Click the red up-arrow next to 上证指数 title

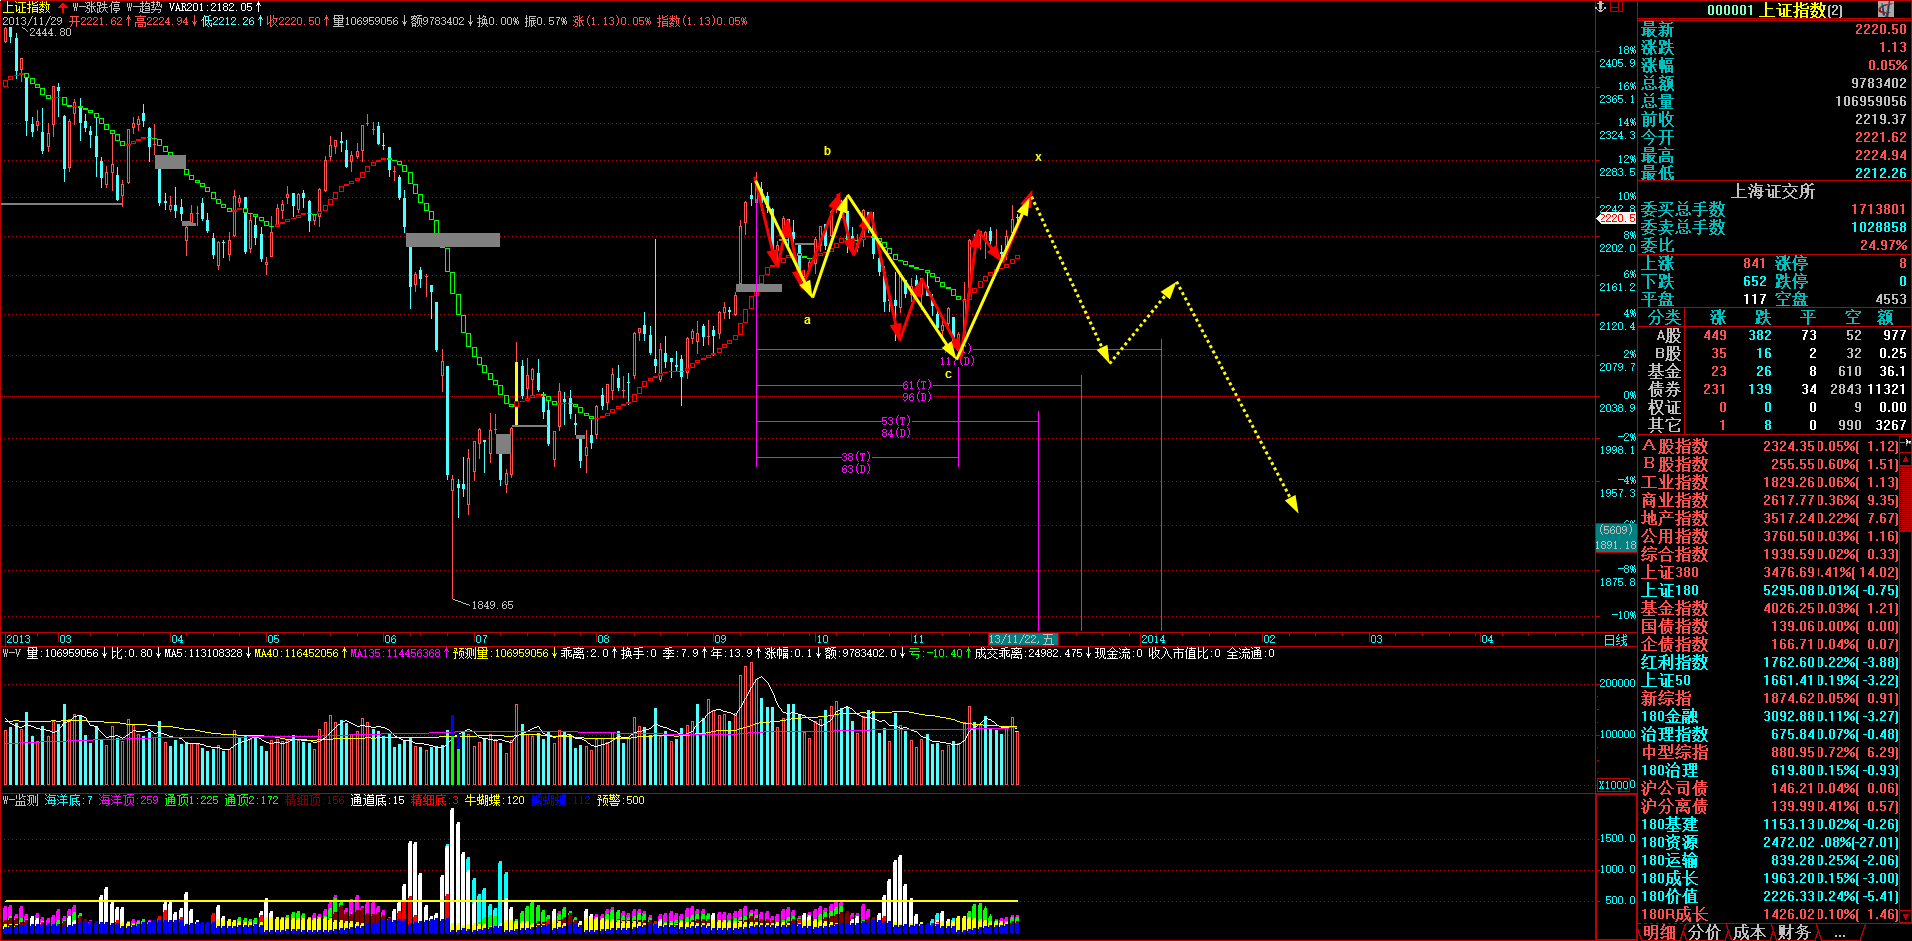pos(63,7)
